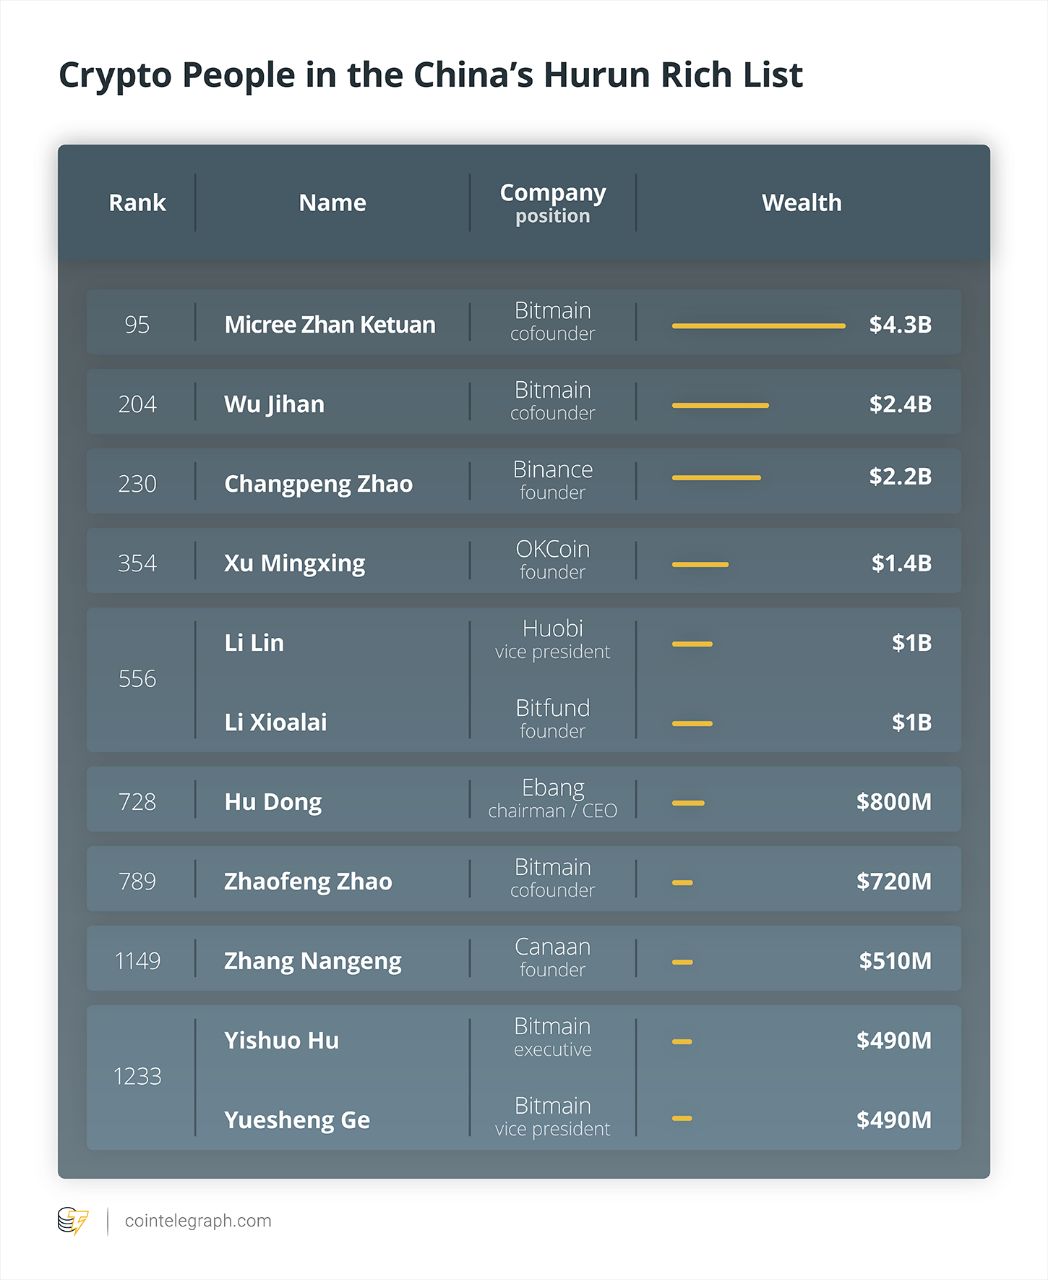
Task: Click the Company position column header
Action: [552, 203]
